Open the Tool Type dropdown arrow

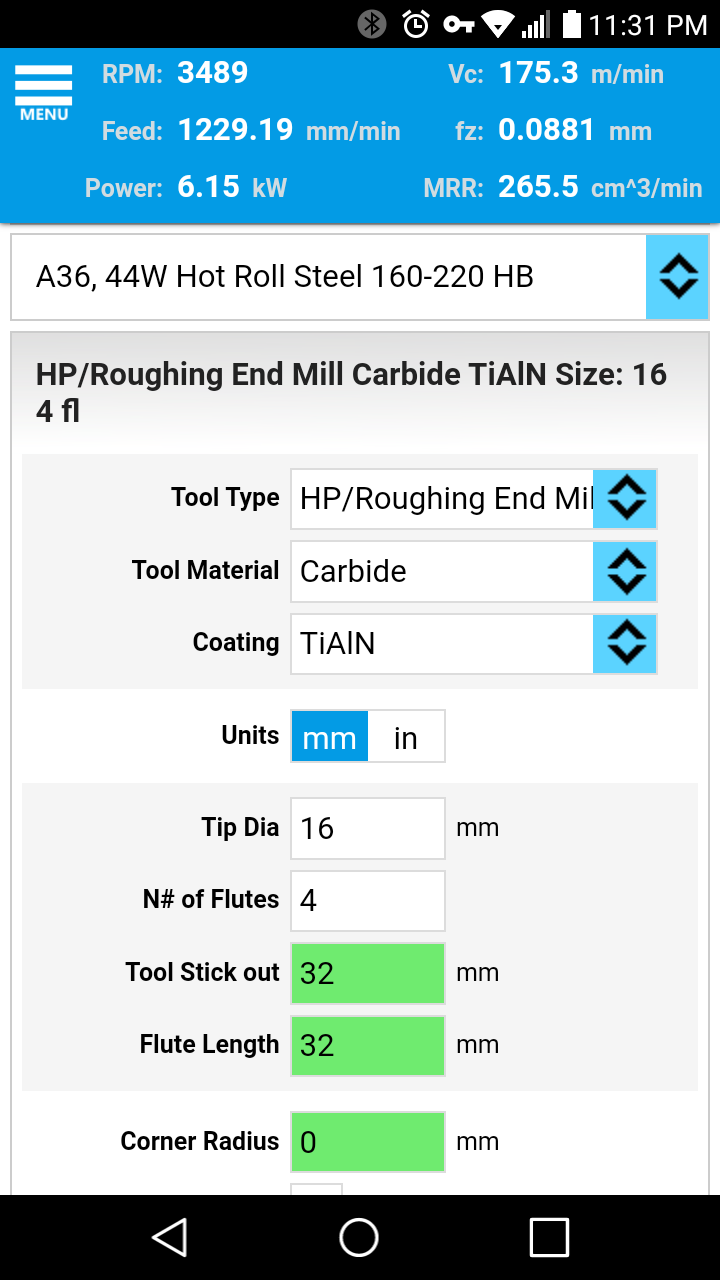pyautogui.click(x=626, y=498)
